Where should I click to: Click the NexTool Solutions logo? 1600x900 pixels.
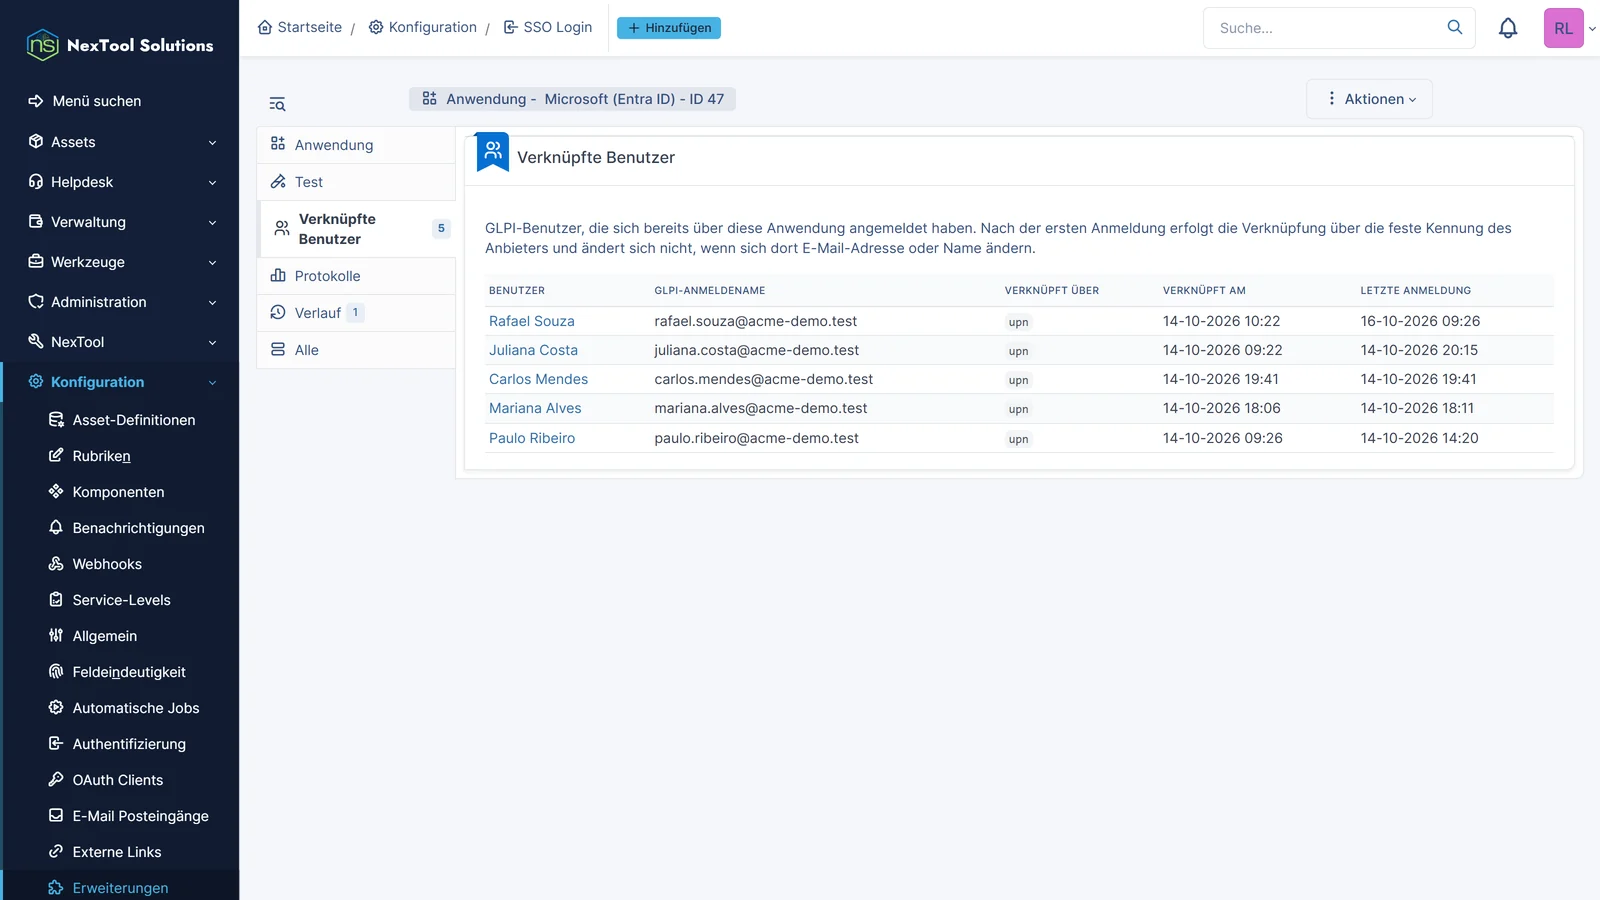click(x=120, y=45)
